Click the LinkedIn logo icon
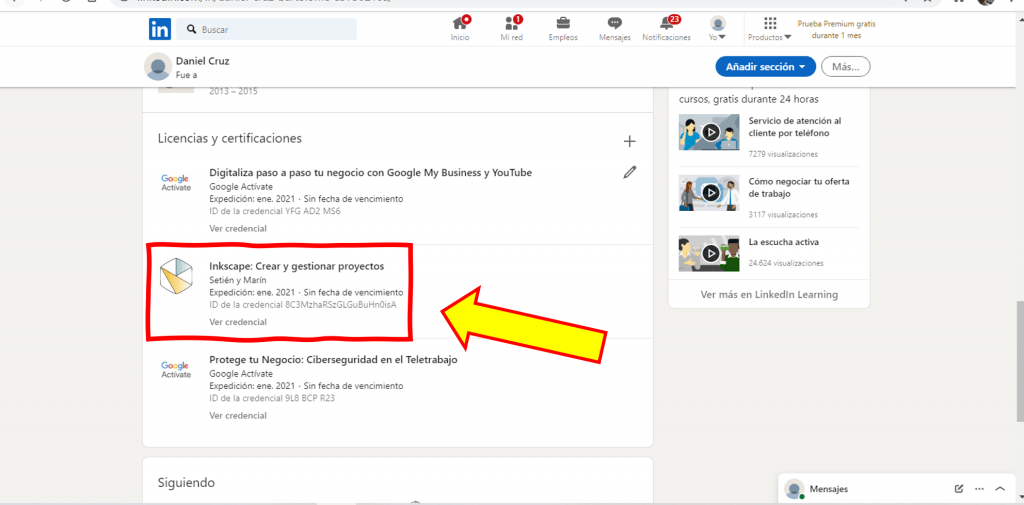The height and width of the screenshot is (505, 1024). pos(160,29)
